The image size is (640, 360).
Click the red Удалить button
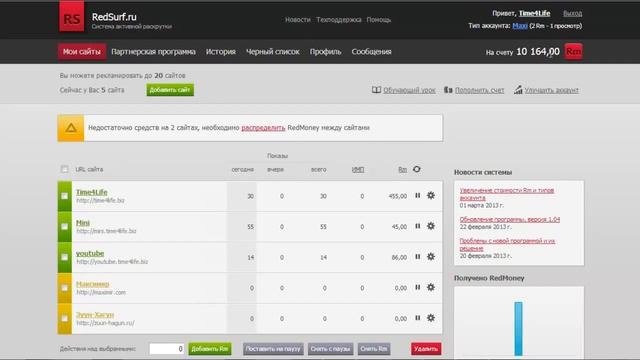coord(426,349)
